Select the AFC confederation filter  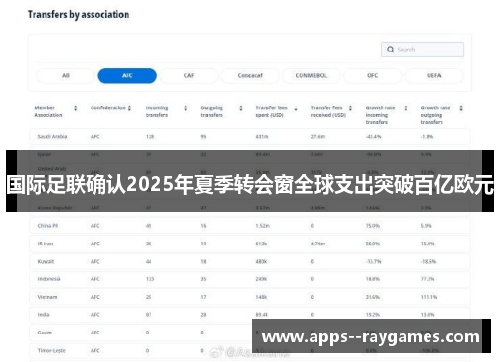[x=127, y=76]
